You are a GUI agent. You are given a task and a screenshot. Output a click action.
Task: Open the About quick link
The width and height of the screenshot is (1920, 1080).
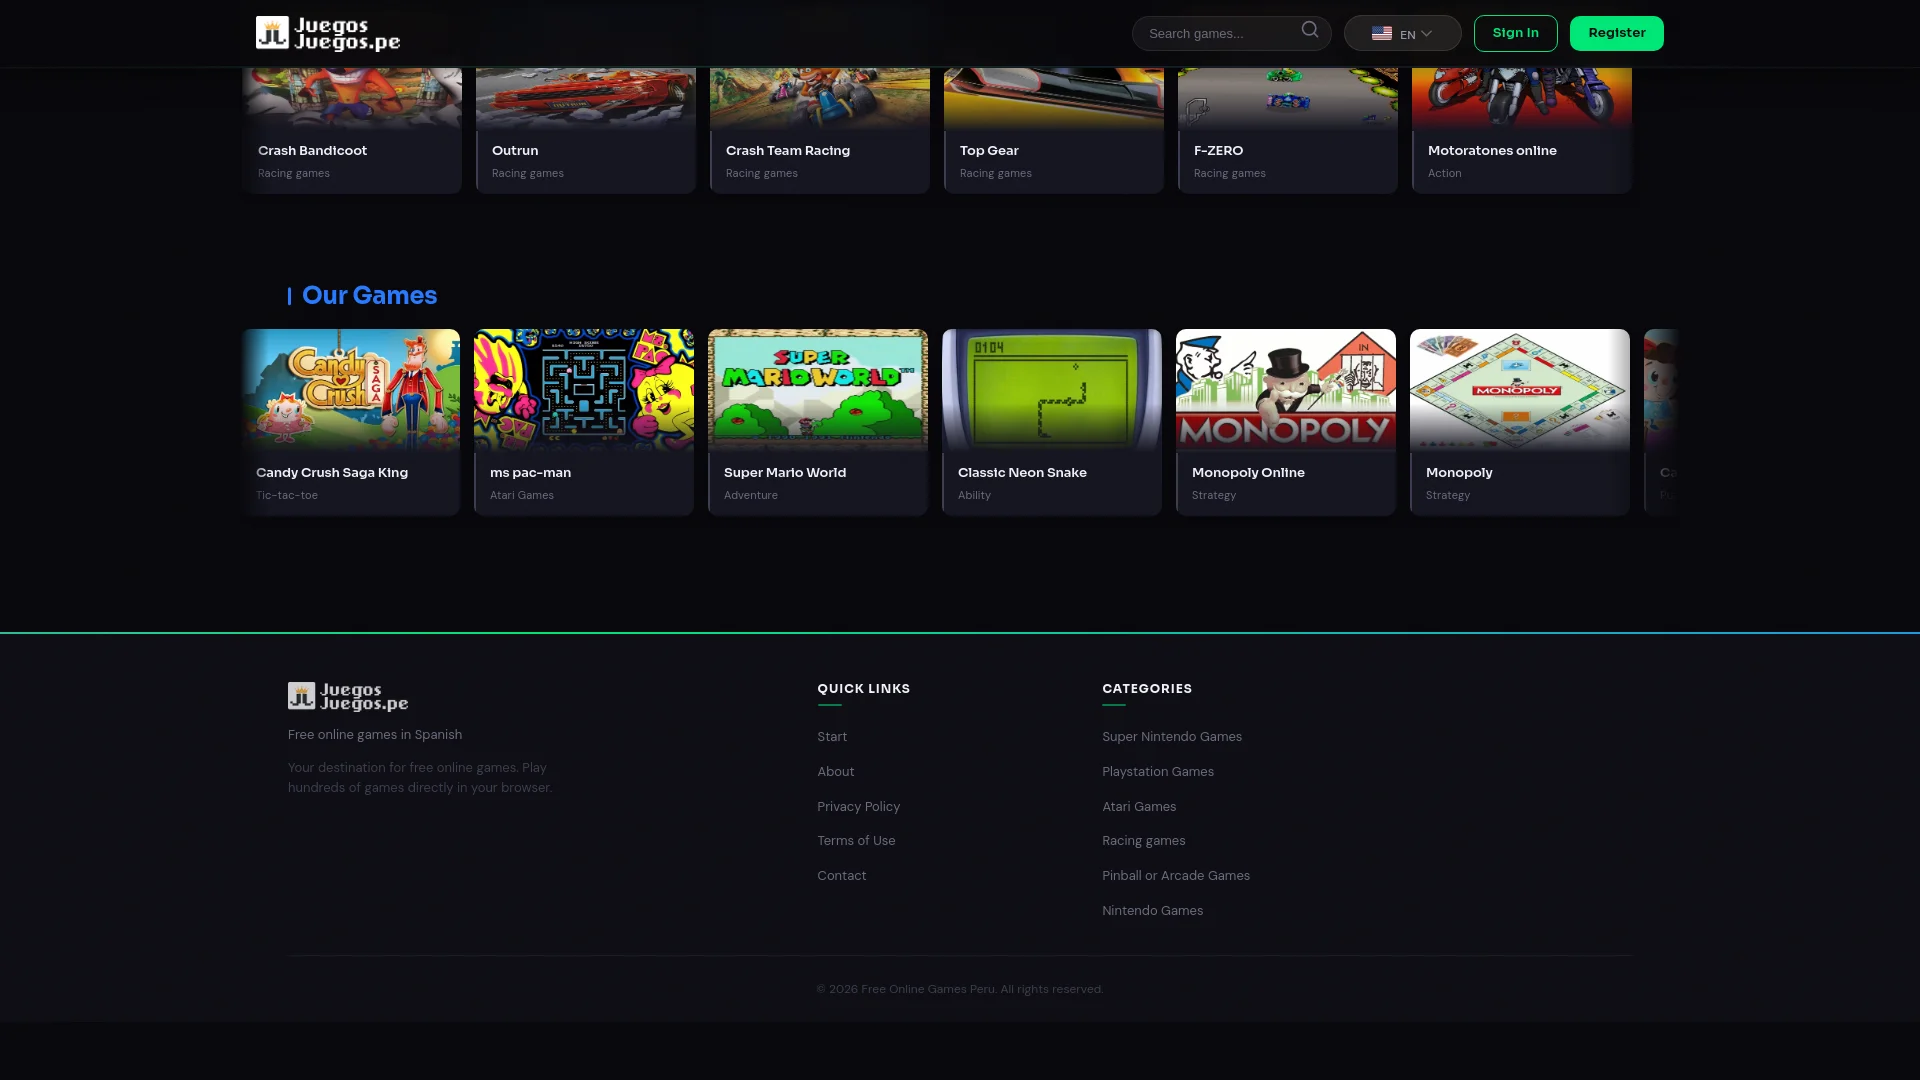836,772
